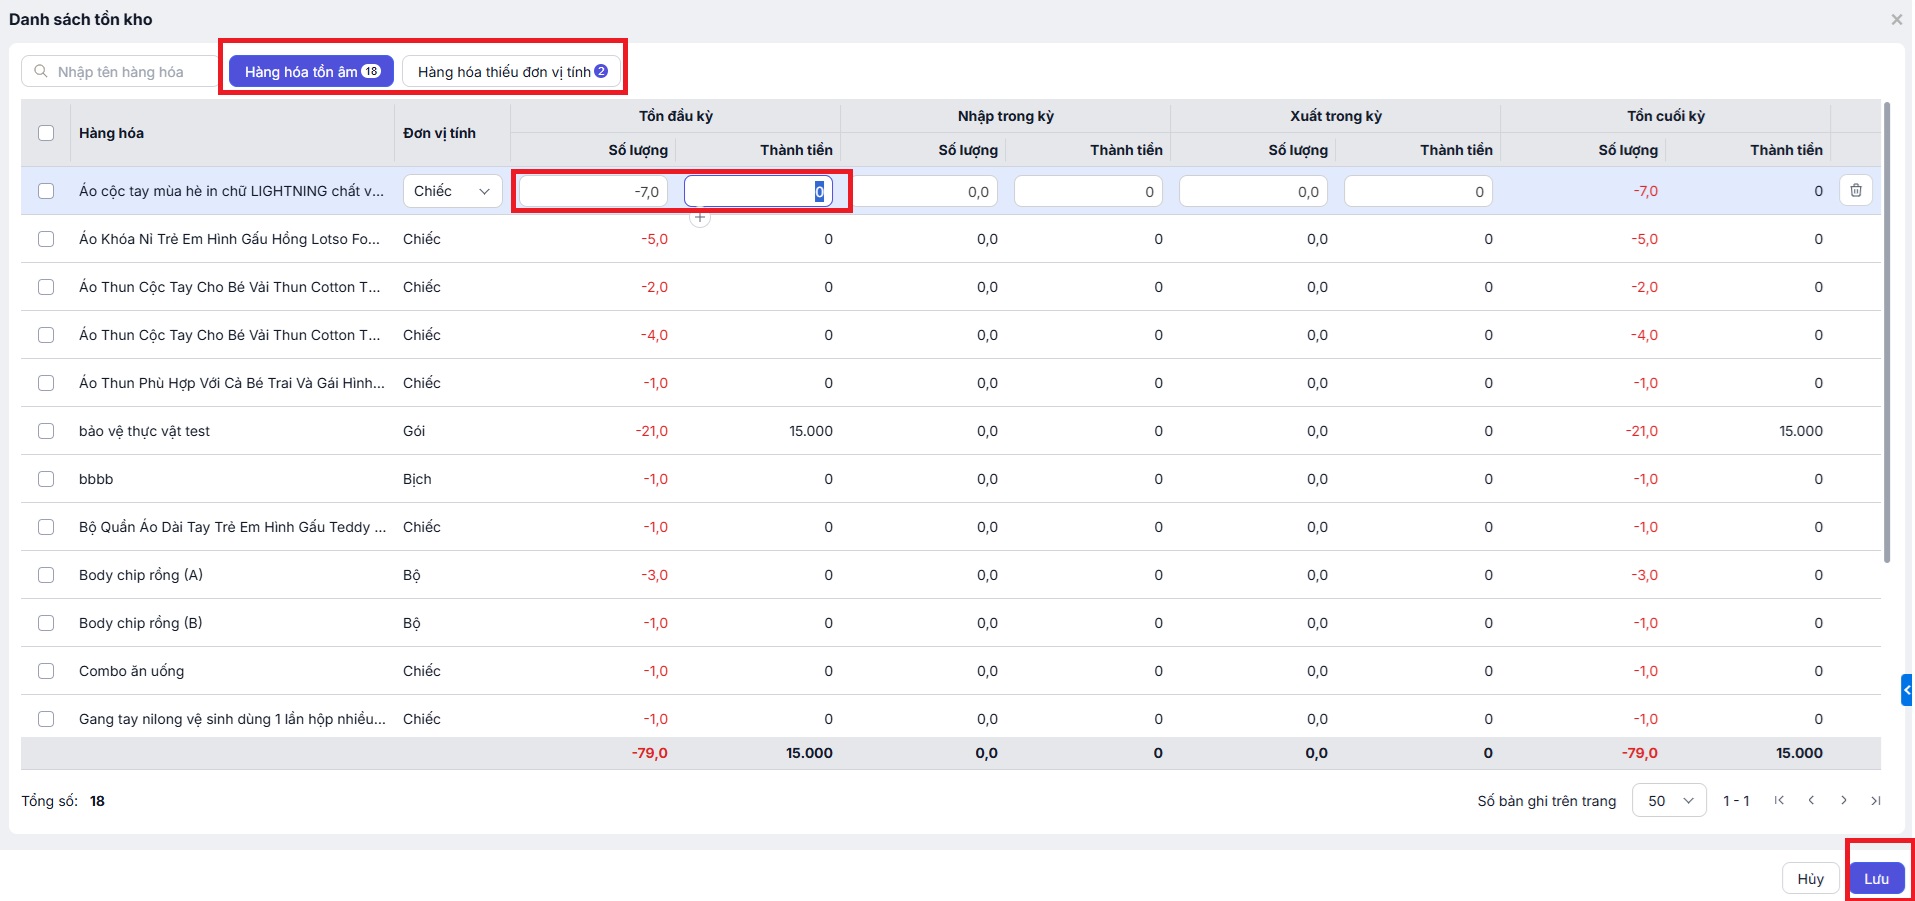The image size is (1915, 901).
Task: Click the blue side panel expand arrow
Action: click(x=1907, y=690)
